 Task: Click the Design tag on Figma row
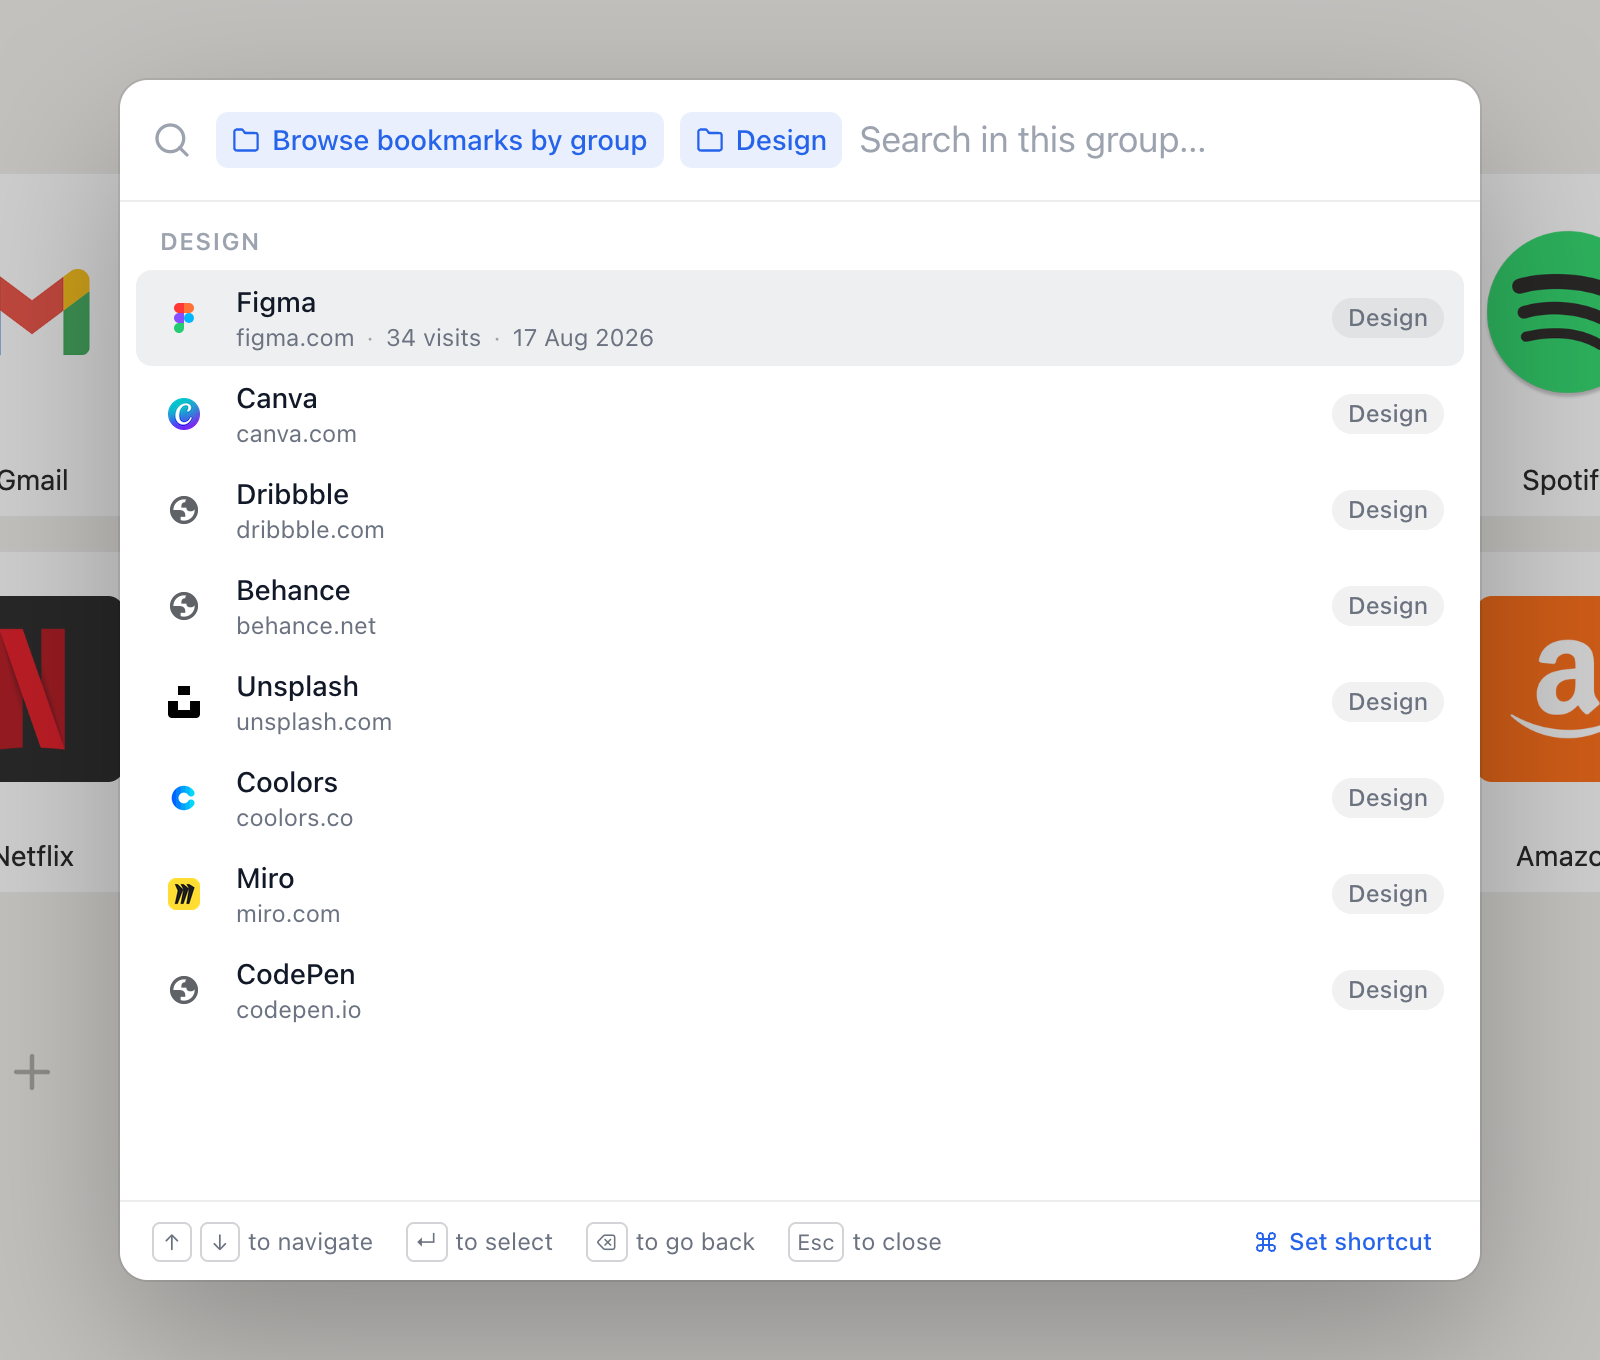tap(1388, 318)
